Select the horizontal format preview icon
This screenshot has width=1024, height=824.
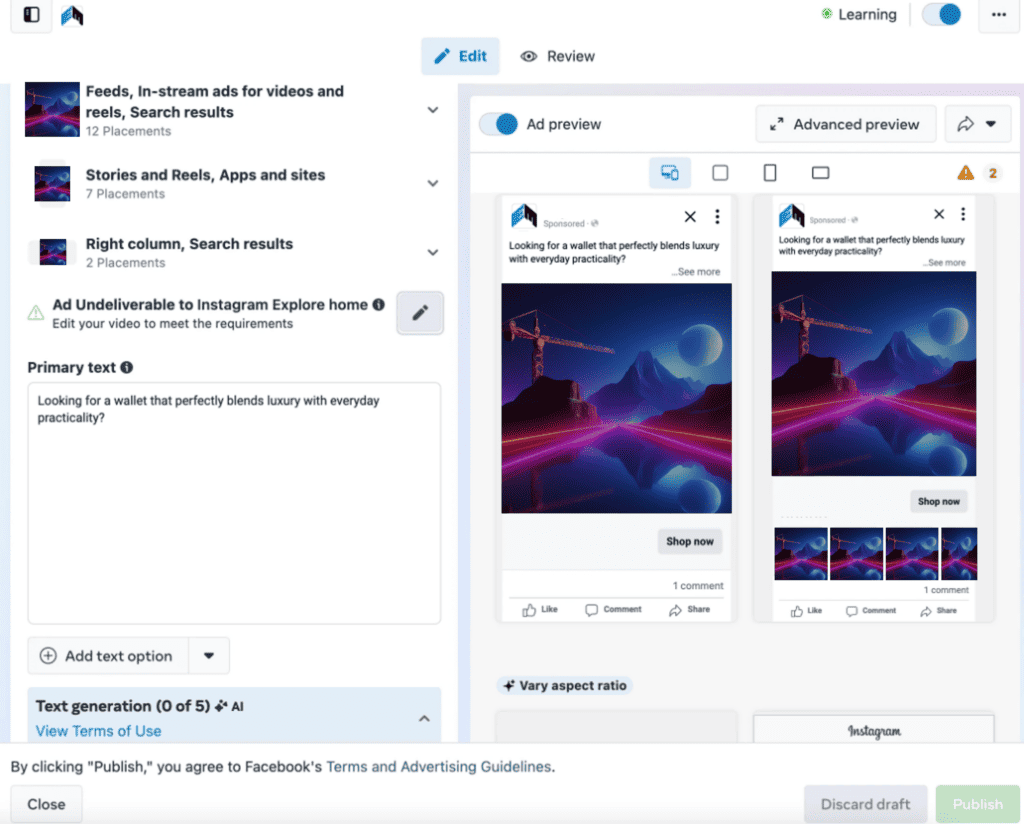tap(820, 172)
